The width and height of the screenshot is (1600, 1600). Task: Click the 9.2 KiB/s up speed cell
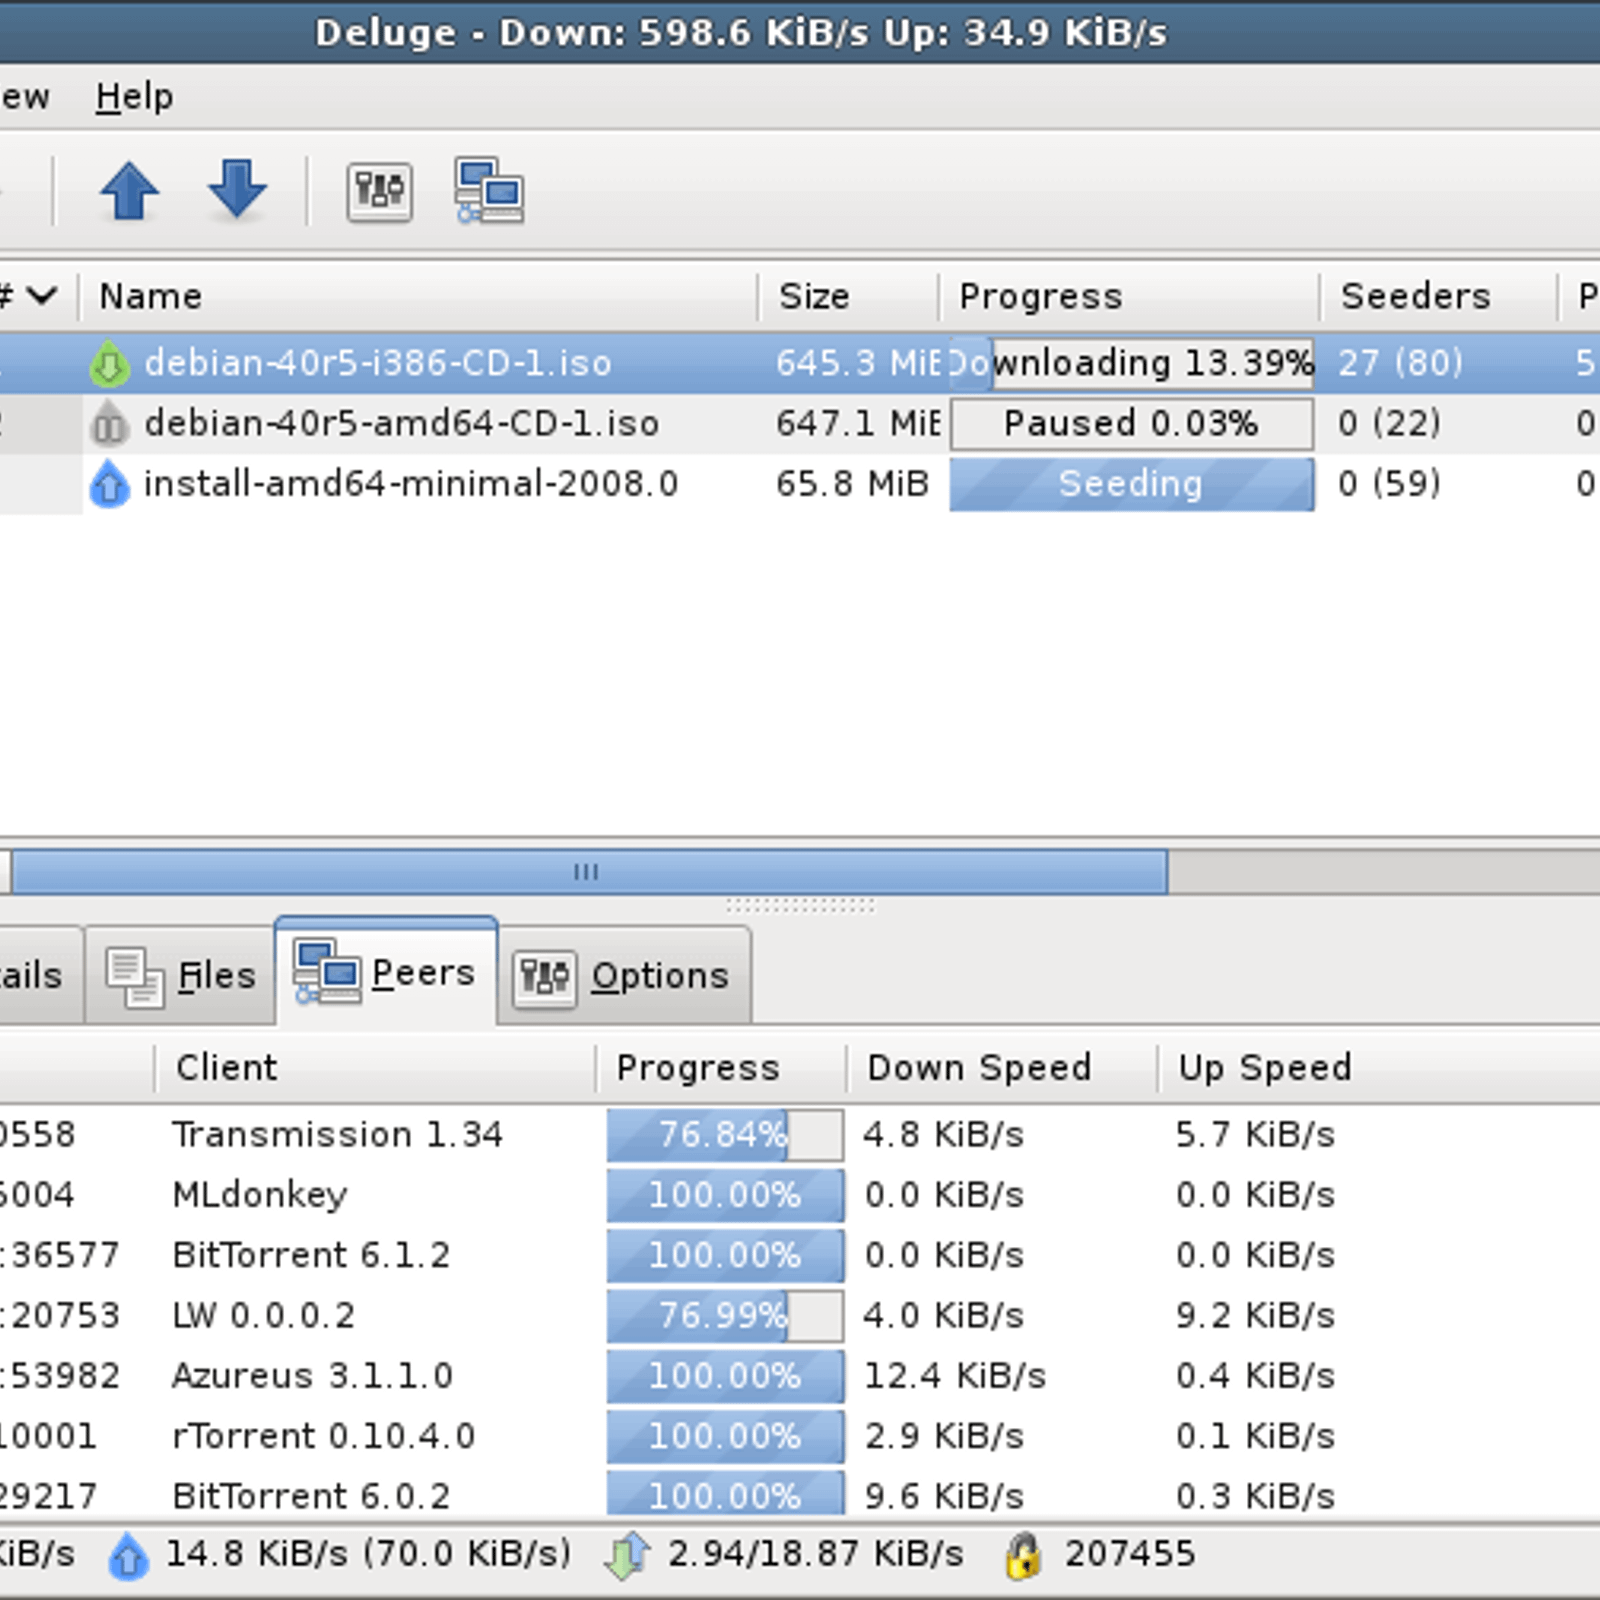1255,1316
